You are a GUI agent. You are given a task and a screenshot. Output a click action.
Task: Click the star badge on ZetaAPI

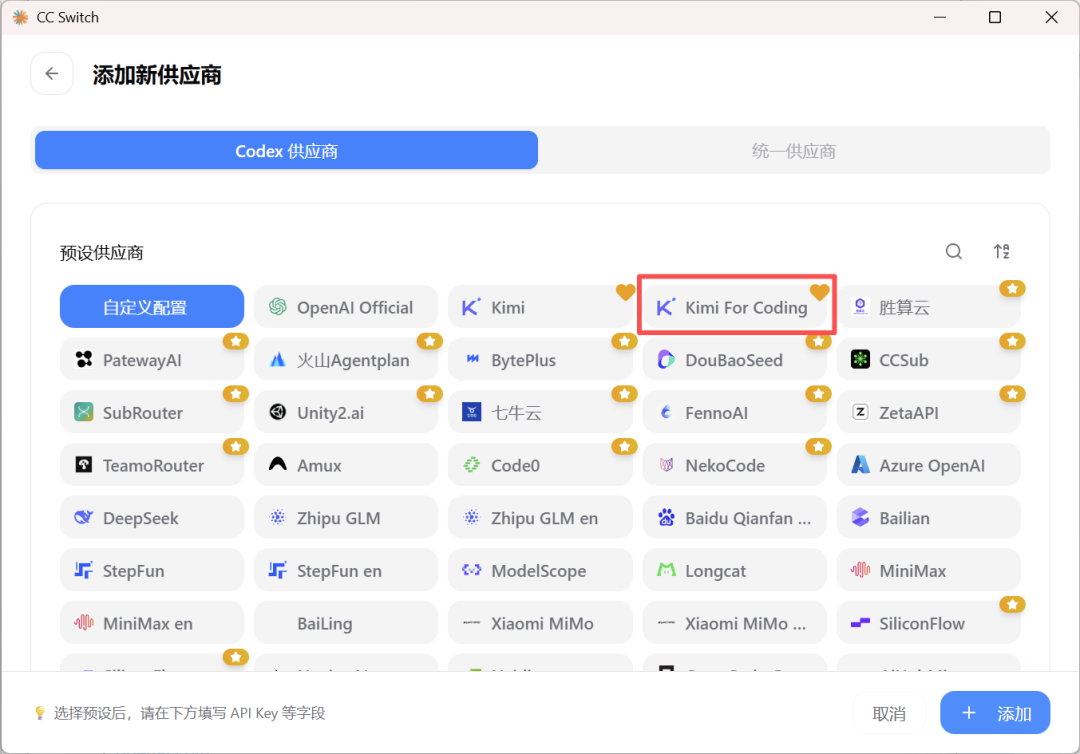click(1012, 394)
